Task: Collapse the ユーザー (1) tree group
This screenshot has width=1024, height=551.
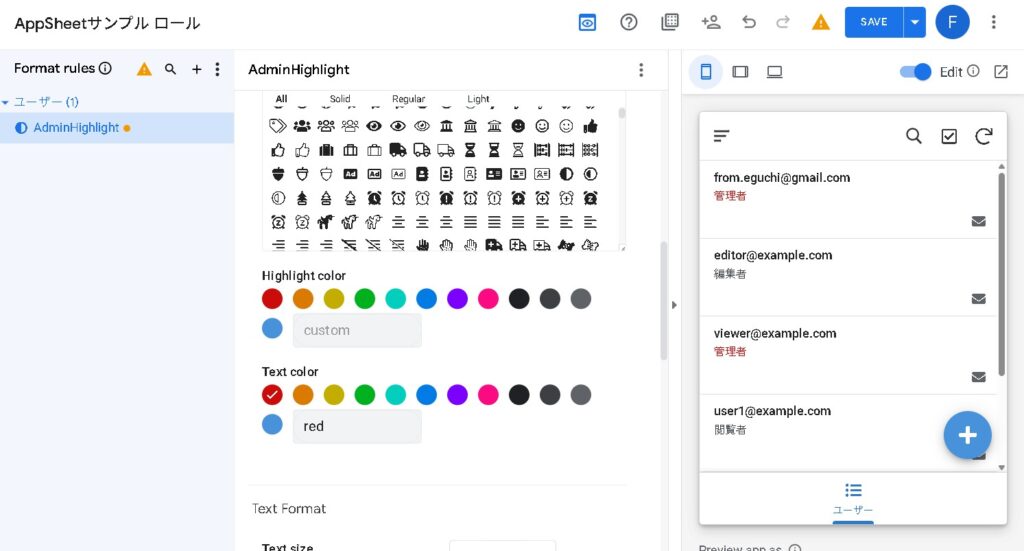Action: (x=6, y=102)
